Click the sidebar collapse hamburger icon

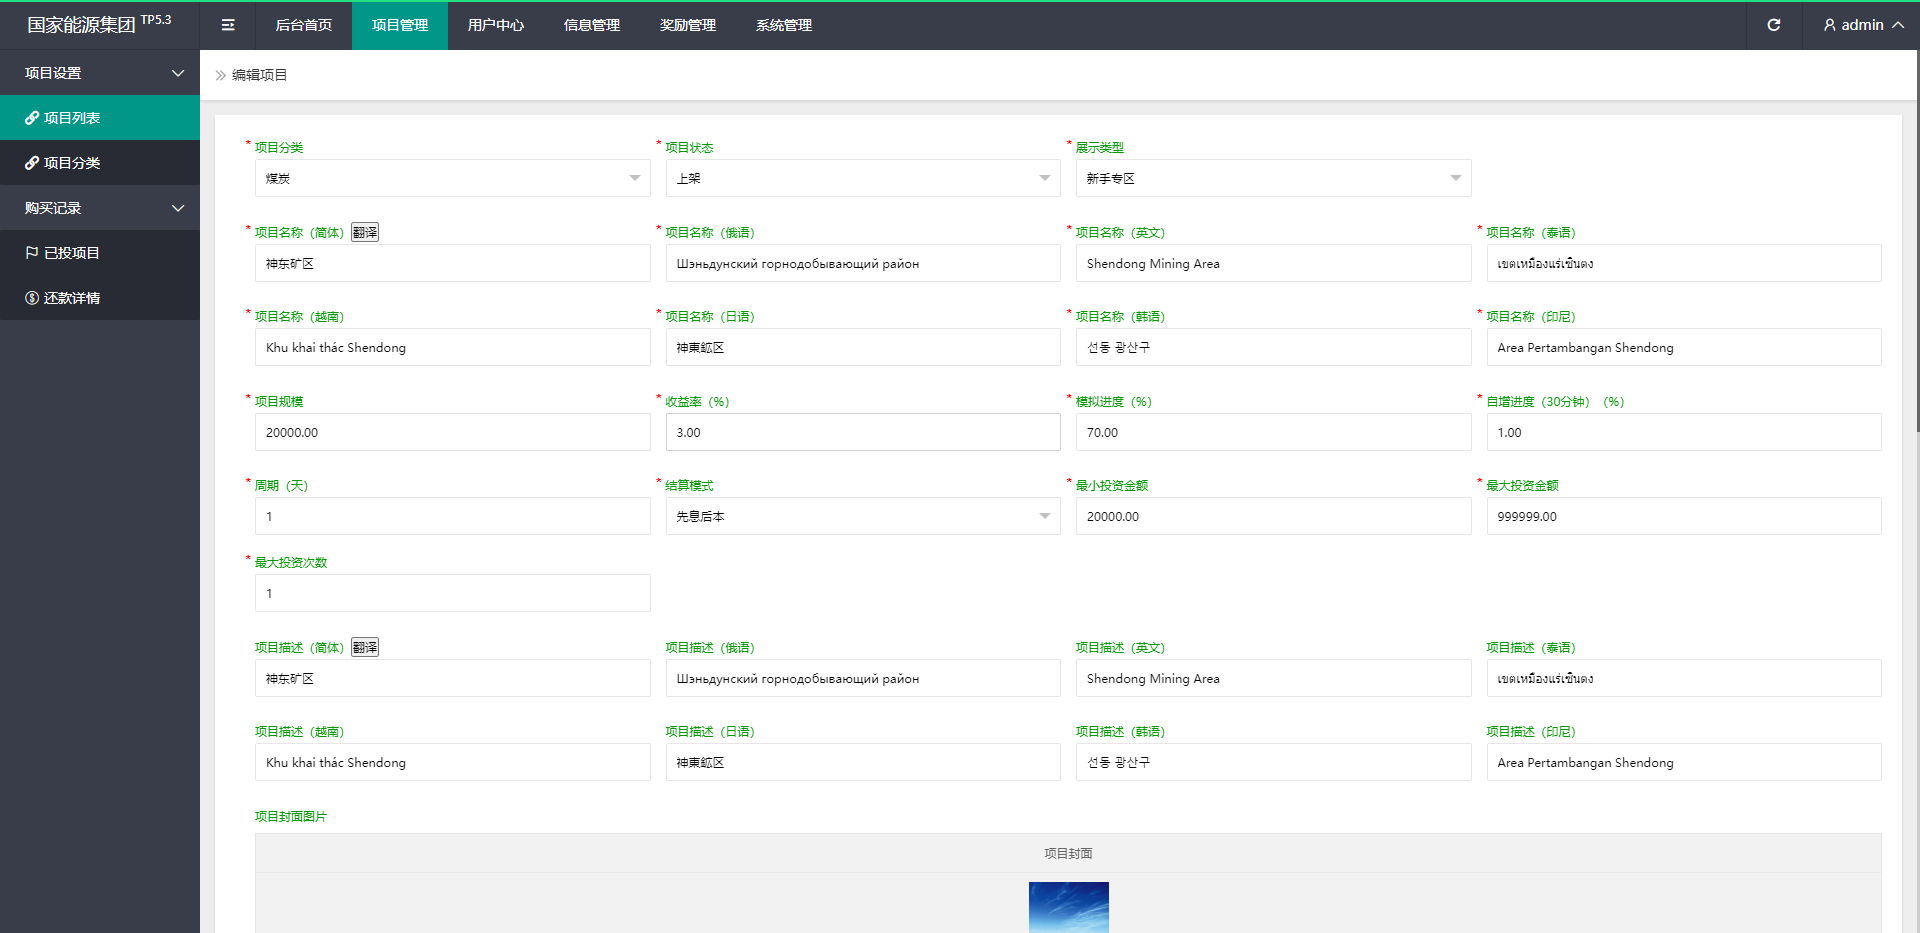point(228,25)
